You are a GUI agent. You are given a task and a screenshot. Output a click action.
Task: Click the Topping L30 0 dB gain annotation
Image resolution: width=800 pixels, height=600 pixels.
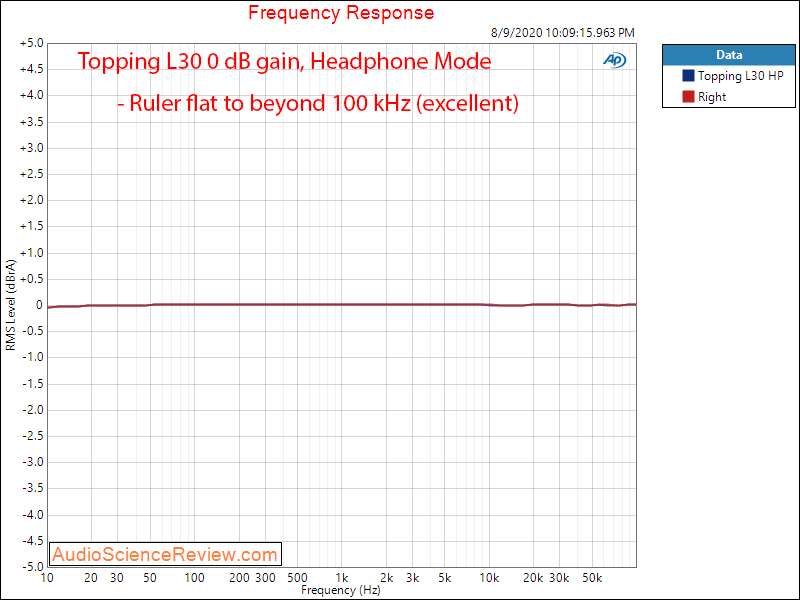tap(284, 61)
